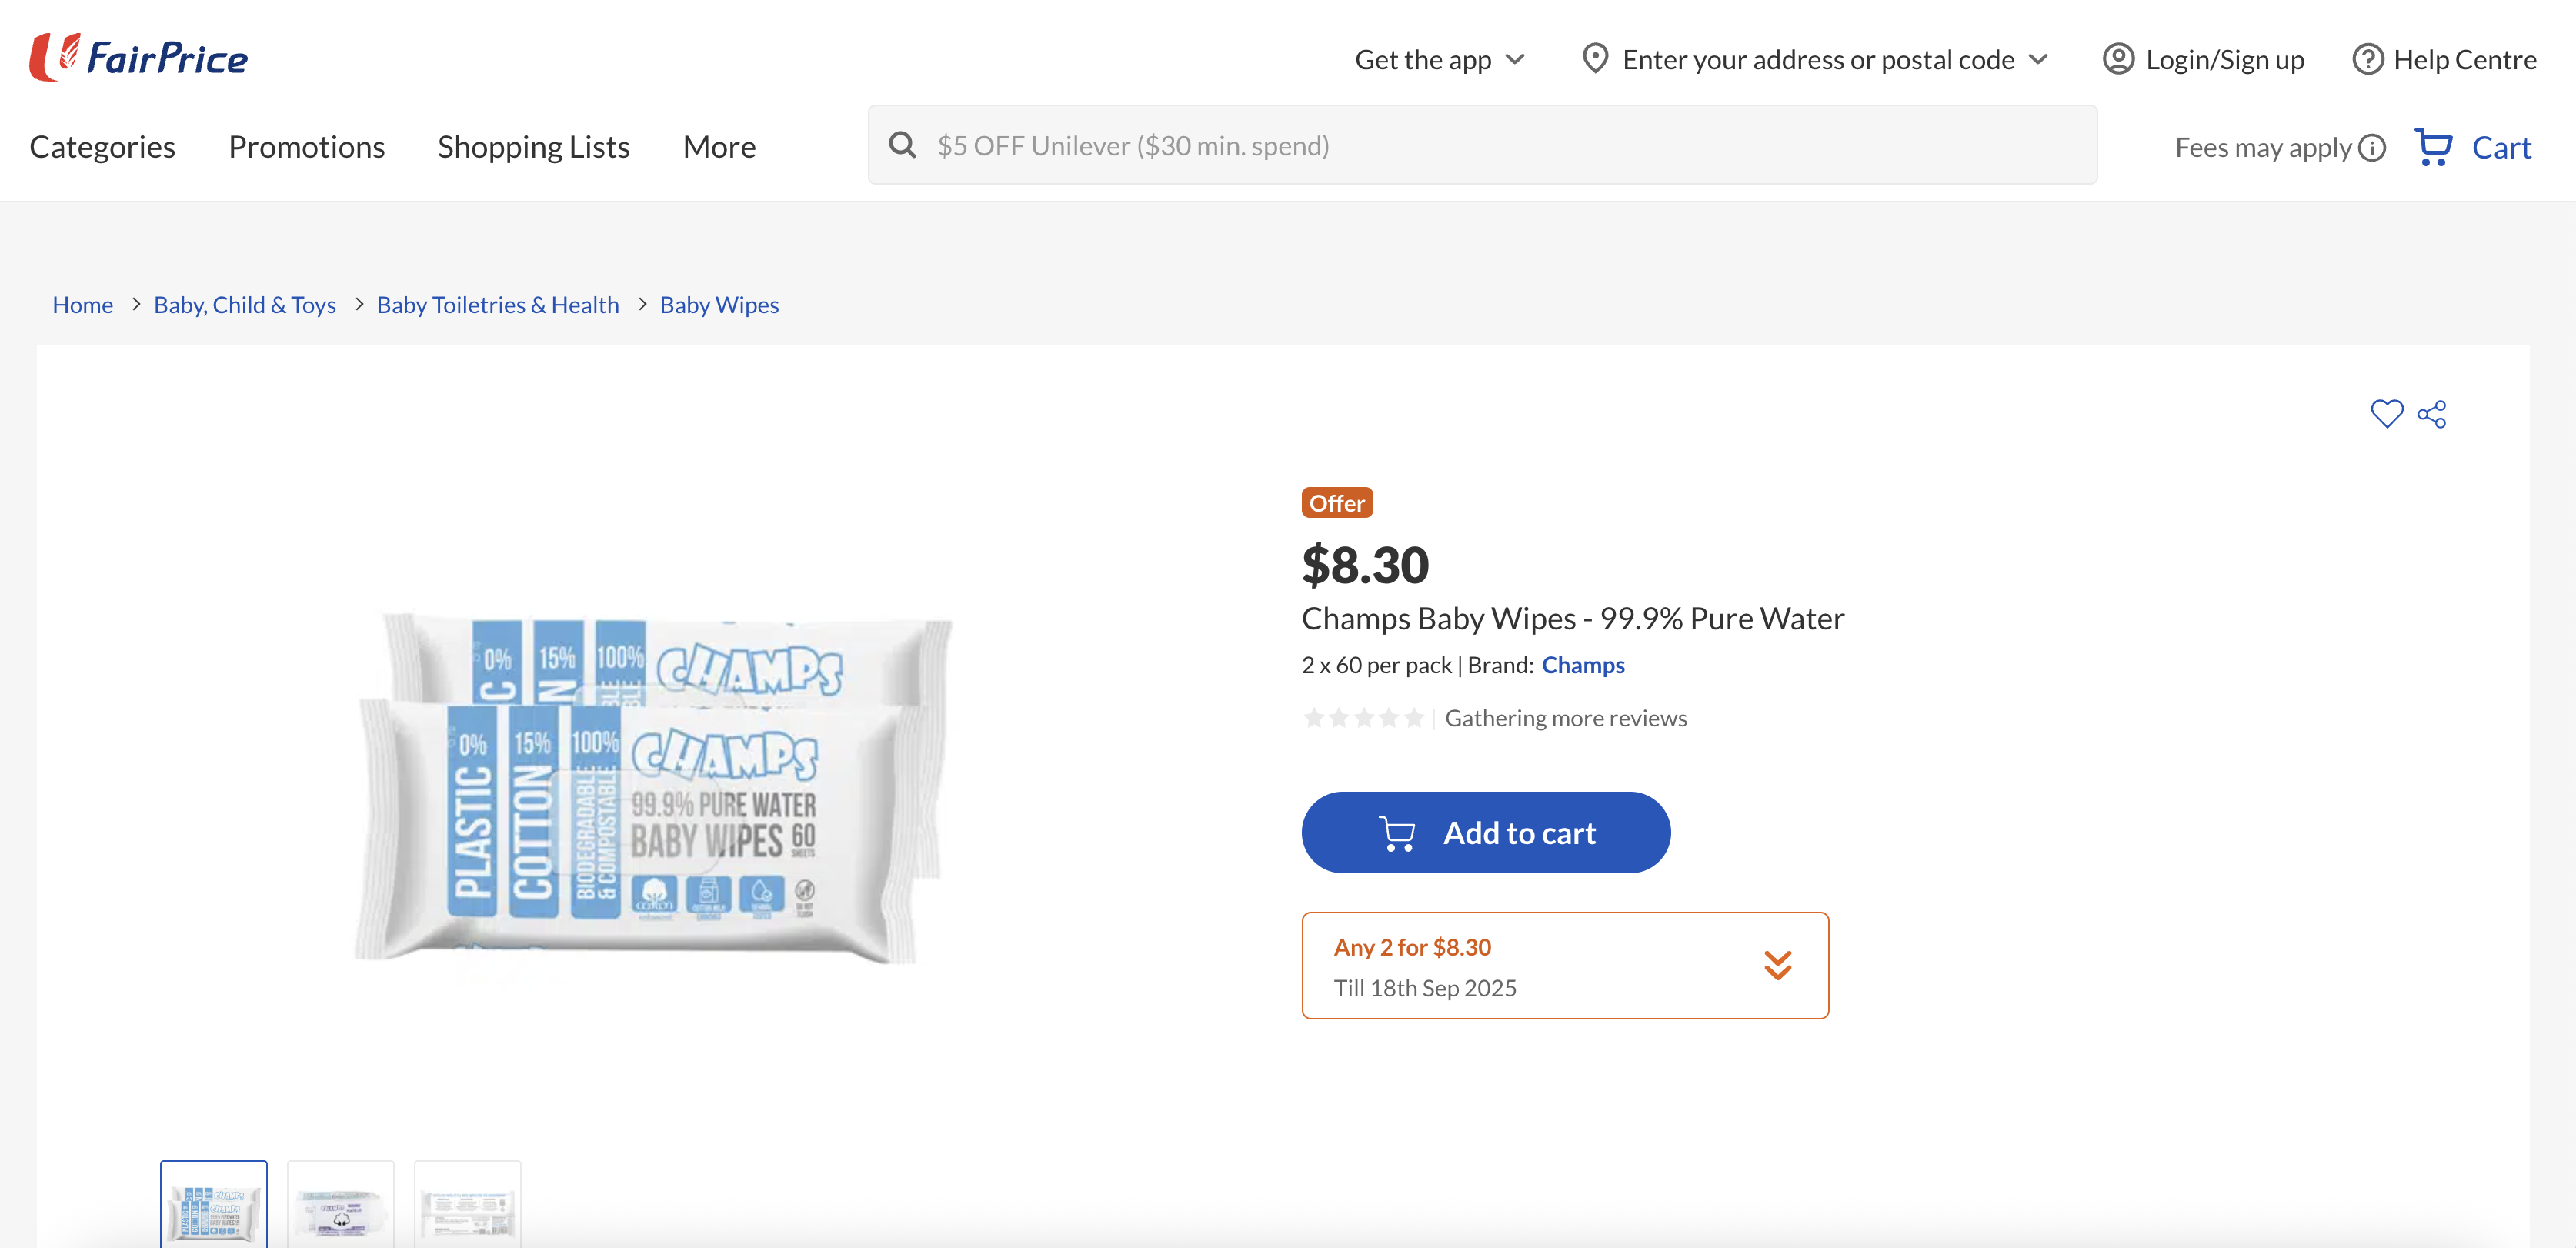Open the Categories menu

[102, 147]
